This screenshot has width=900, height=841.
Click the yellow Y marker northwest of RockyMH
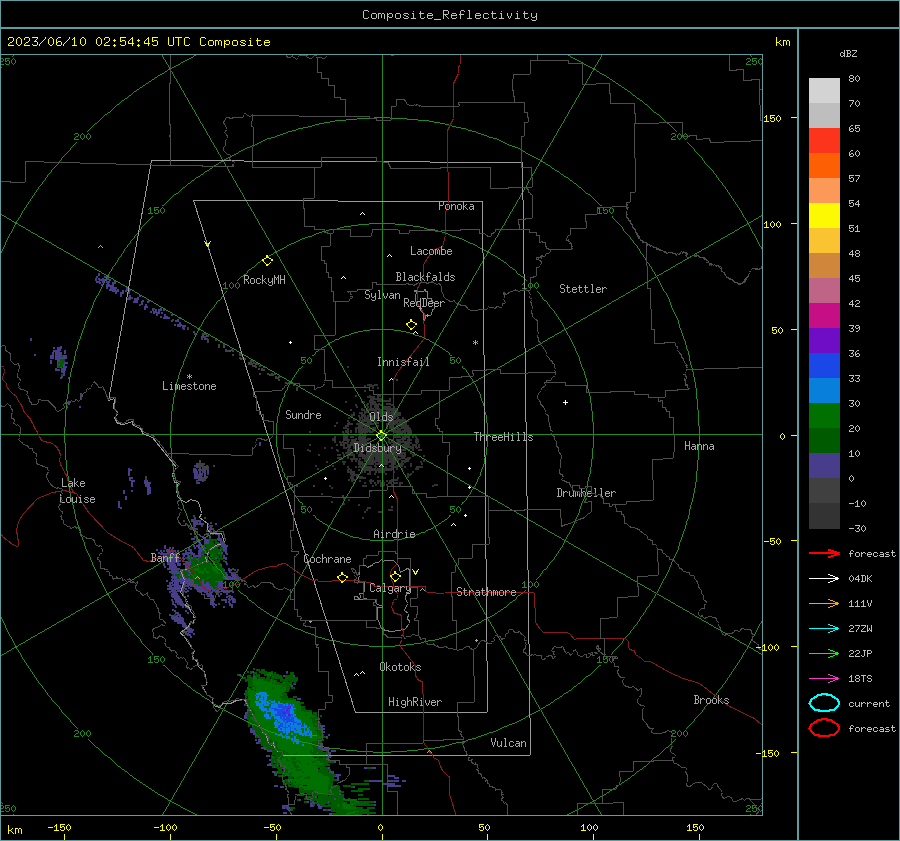tap(208, 244)
